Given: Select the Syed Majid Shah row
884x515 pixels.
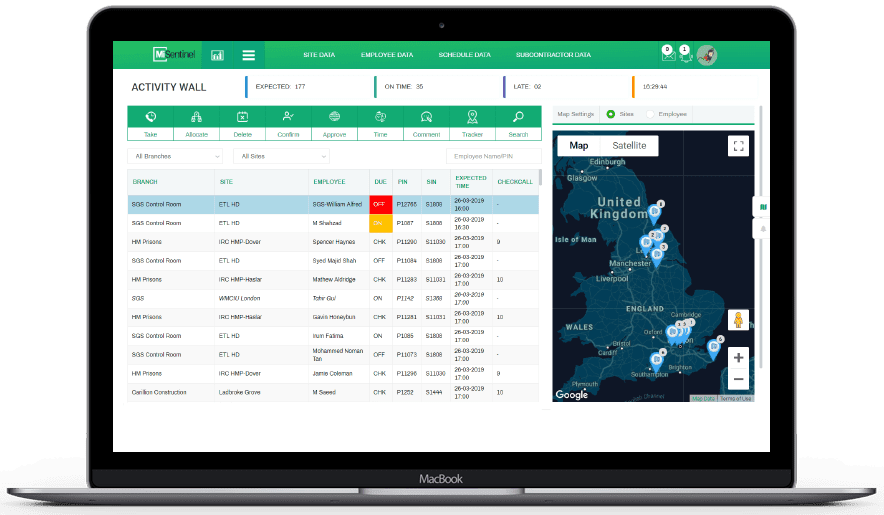Looking at the screenshot, I should click(333, 261).
